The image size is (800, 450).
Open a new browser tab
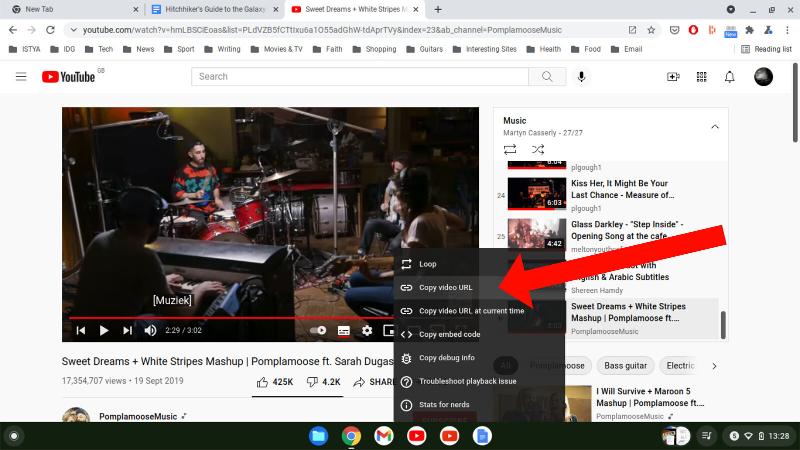438,9
